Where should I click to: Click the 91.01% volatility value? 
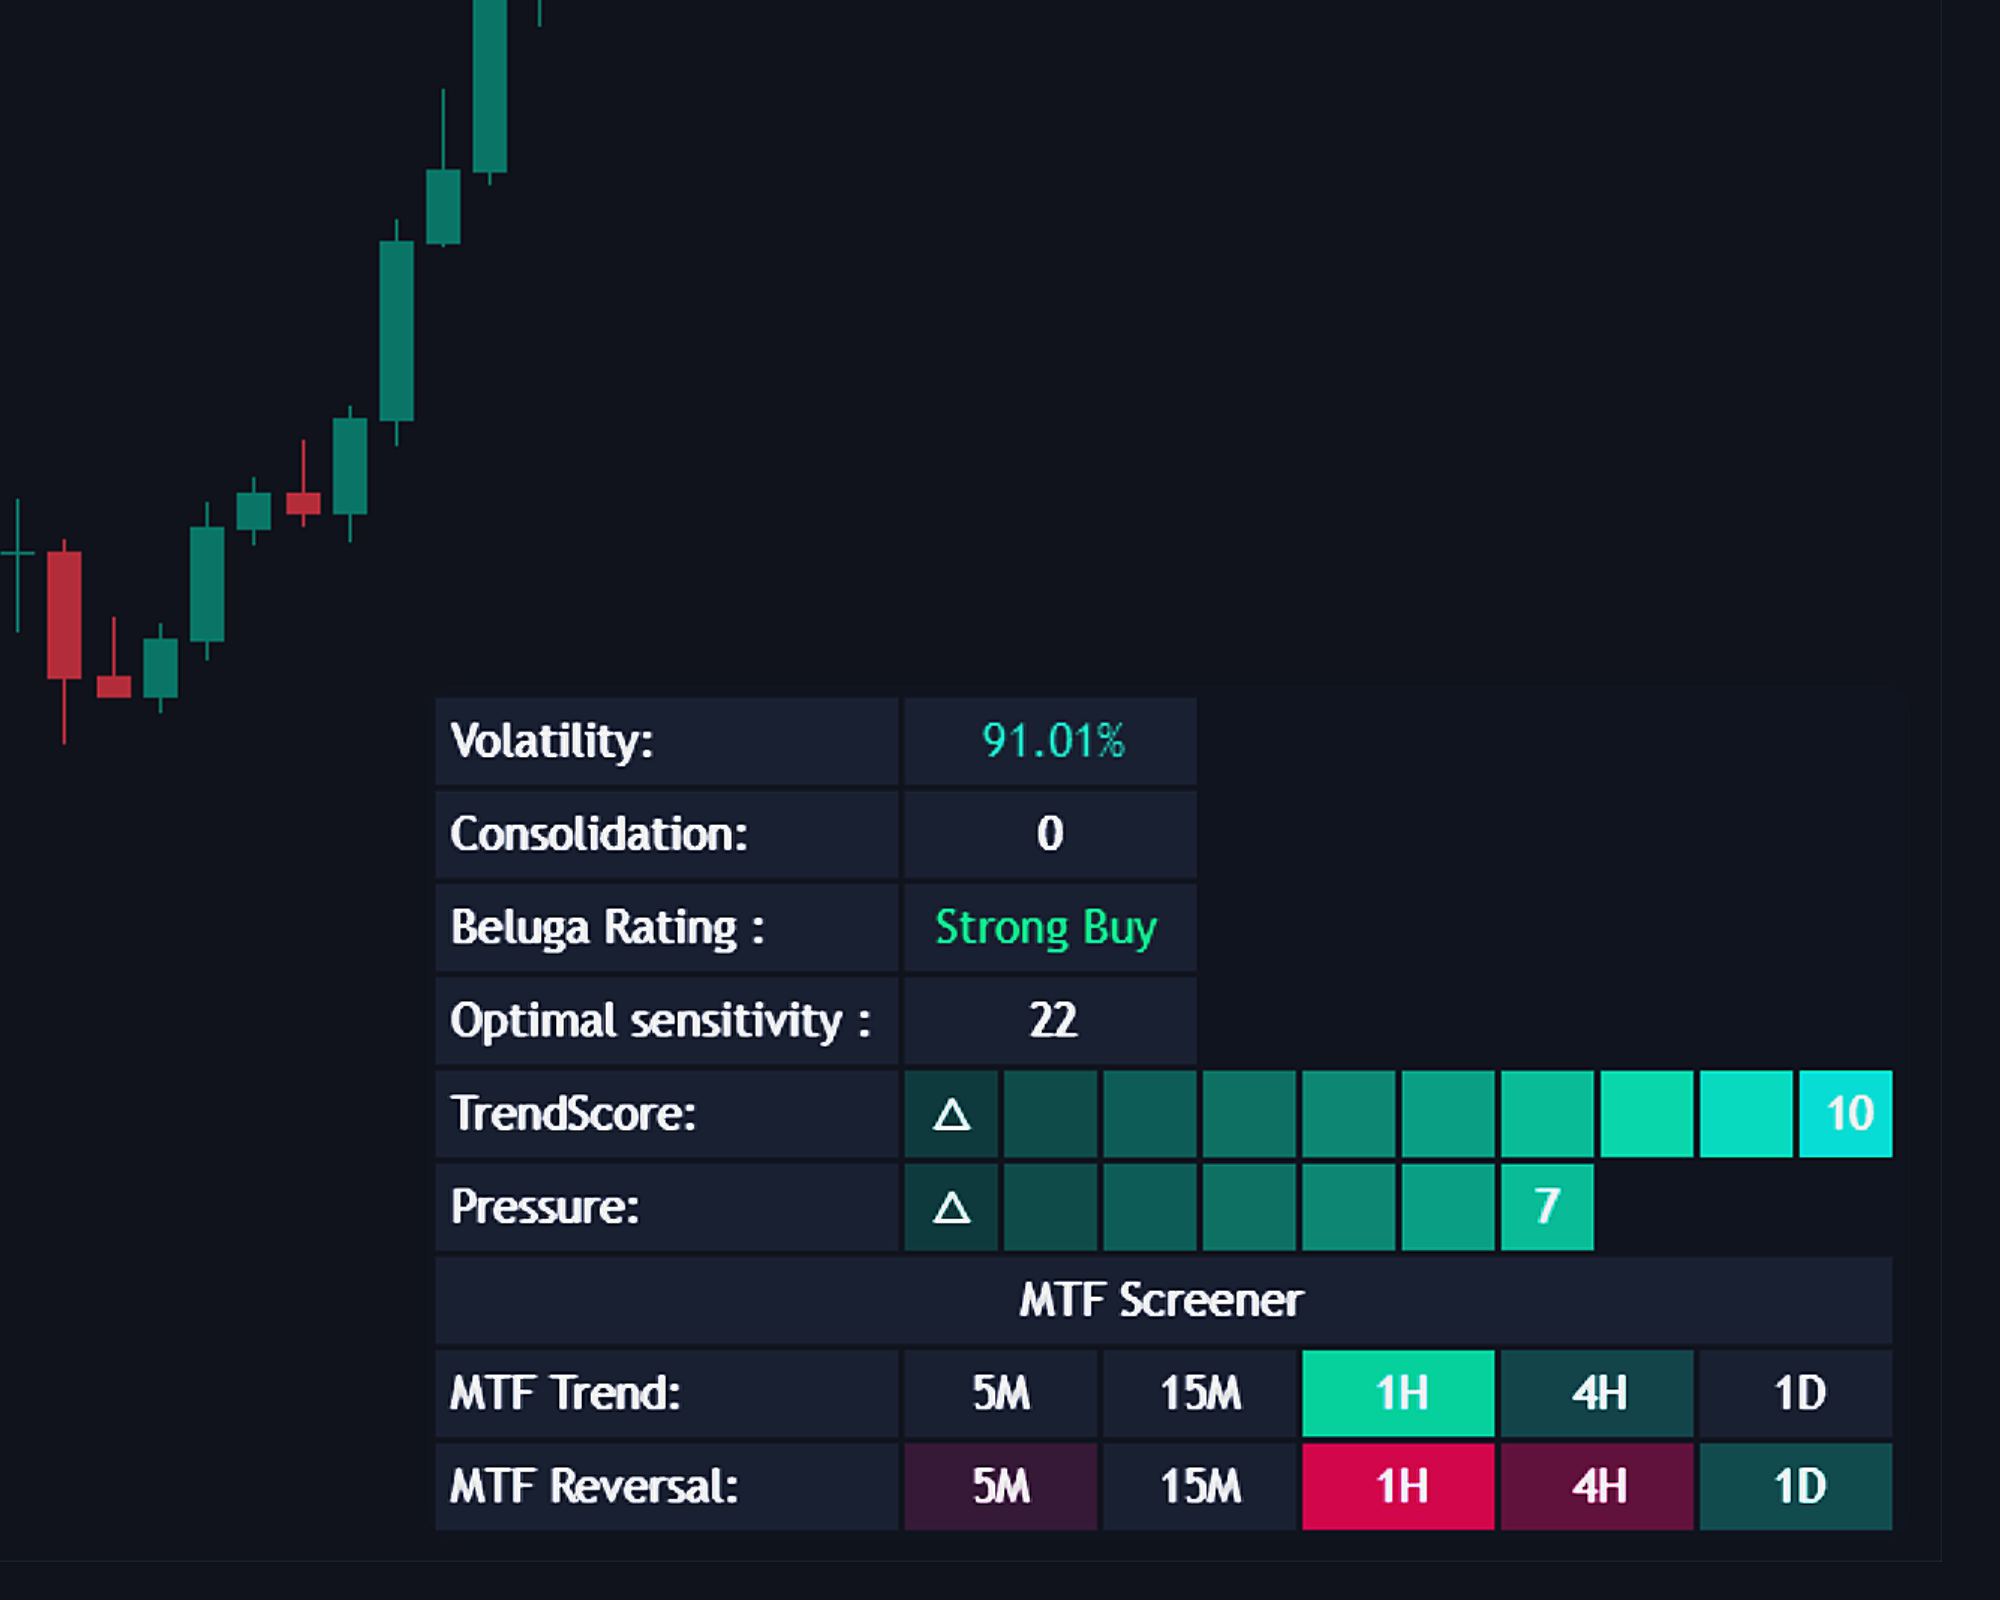point(1051,741)
